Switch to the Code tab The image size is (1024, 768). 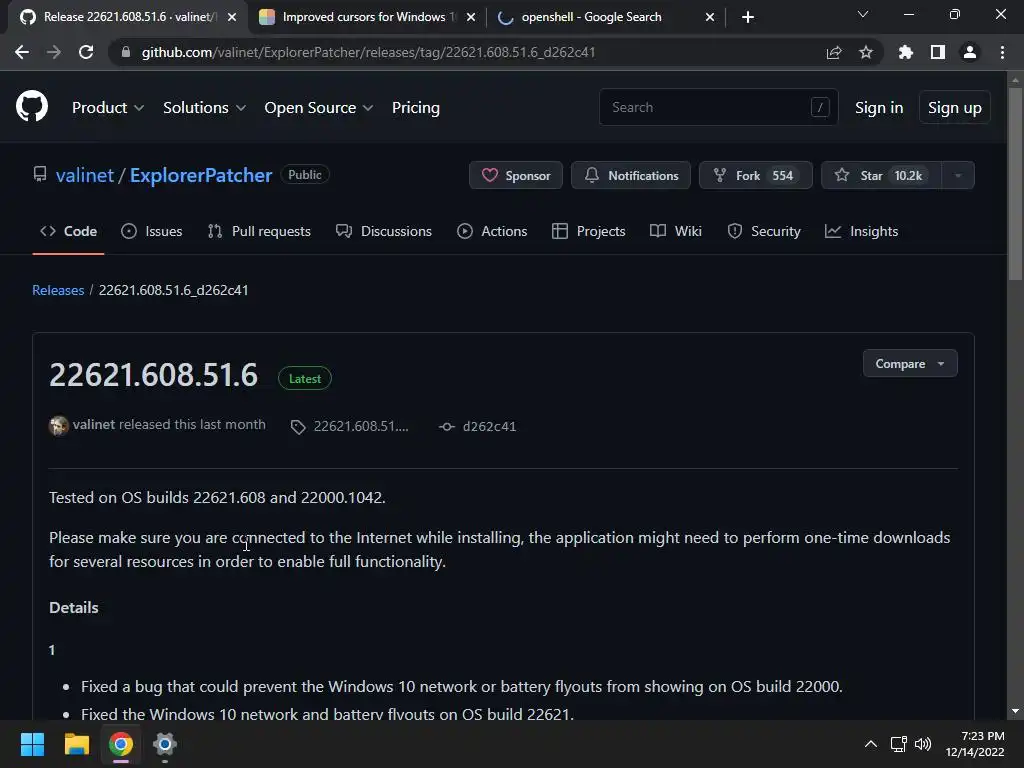click(69, 231)
